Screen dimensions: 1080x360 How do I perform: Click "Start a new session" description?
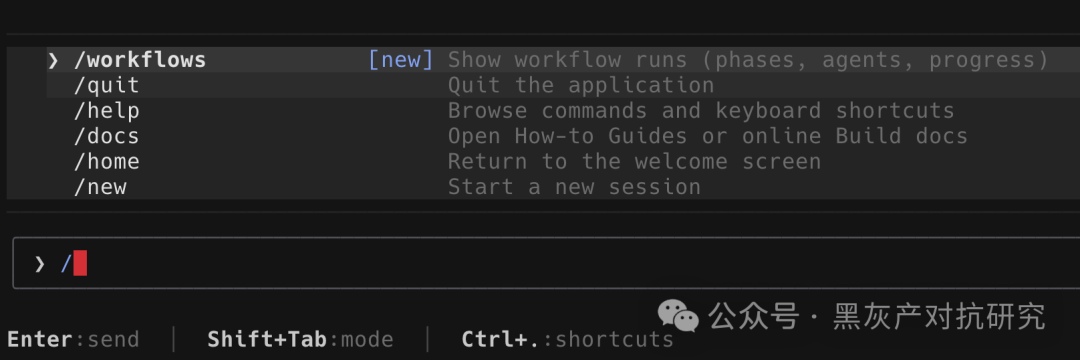click(574, 187)
